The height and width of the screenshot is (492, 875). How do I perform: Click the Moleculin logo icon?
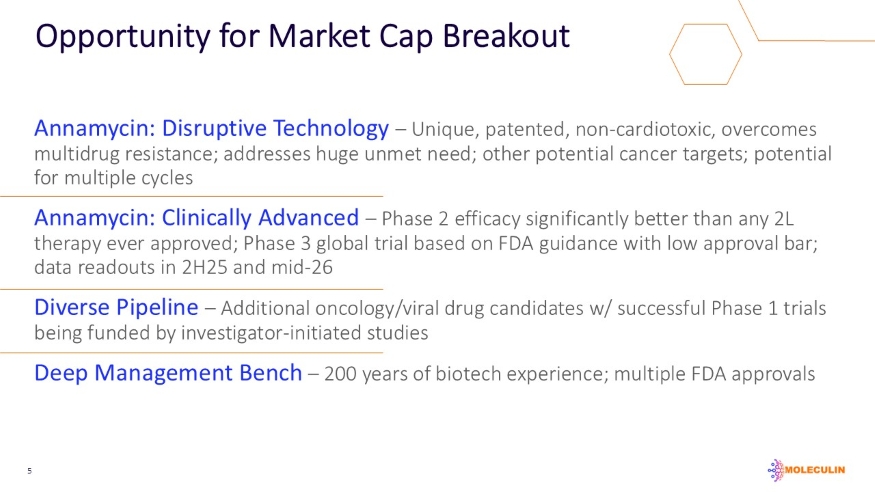click(x=774, y=468)
